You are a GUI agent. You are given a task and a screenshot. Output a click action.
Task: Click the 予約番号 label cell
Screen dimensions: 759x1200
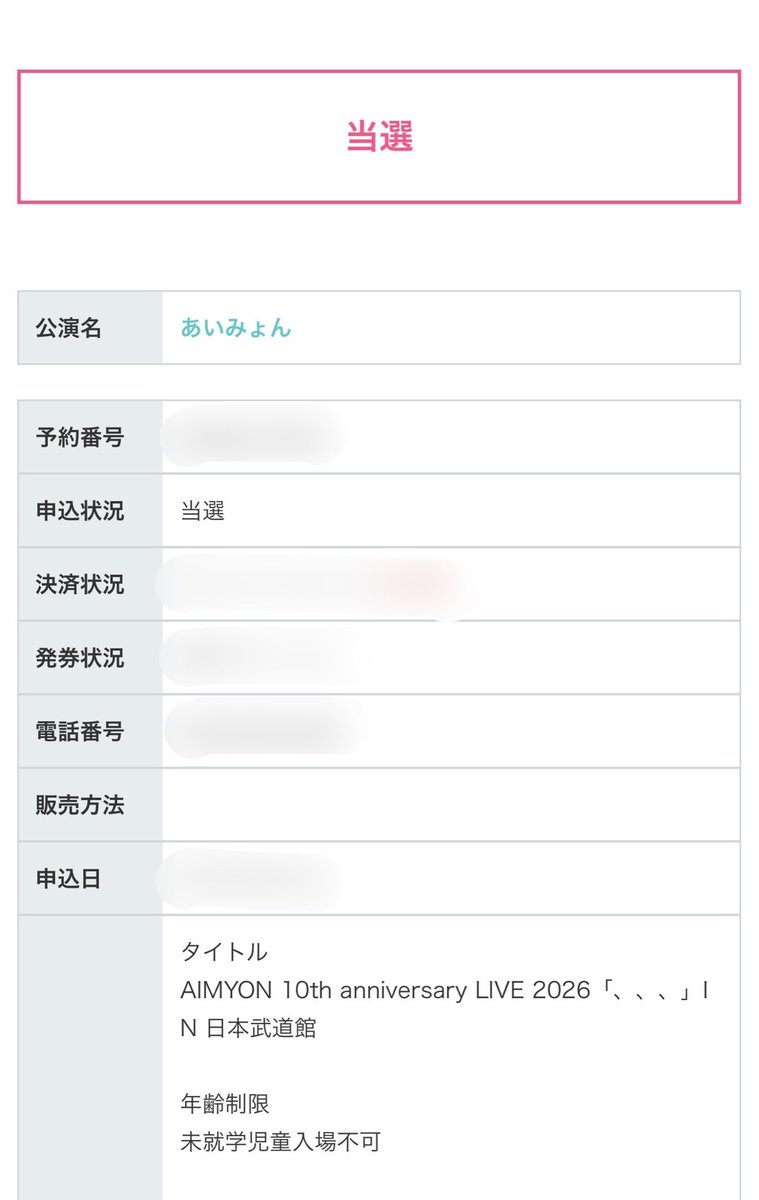(x=90, y=437)
